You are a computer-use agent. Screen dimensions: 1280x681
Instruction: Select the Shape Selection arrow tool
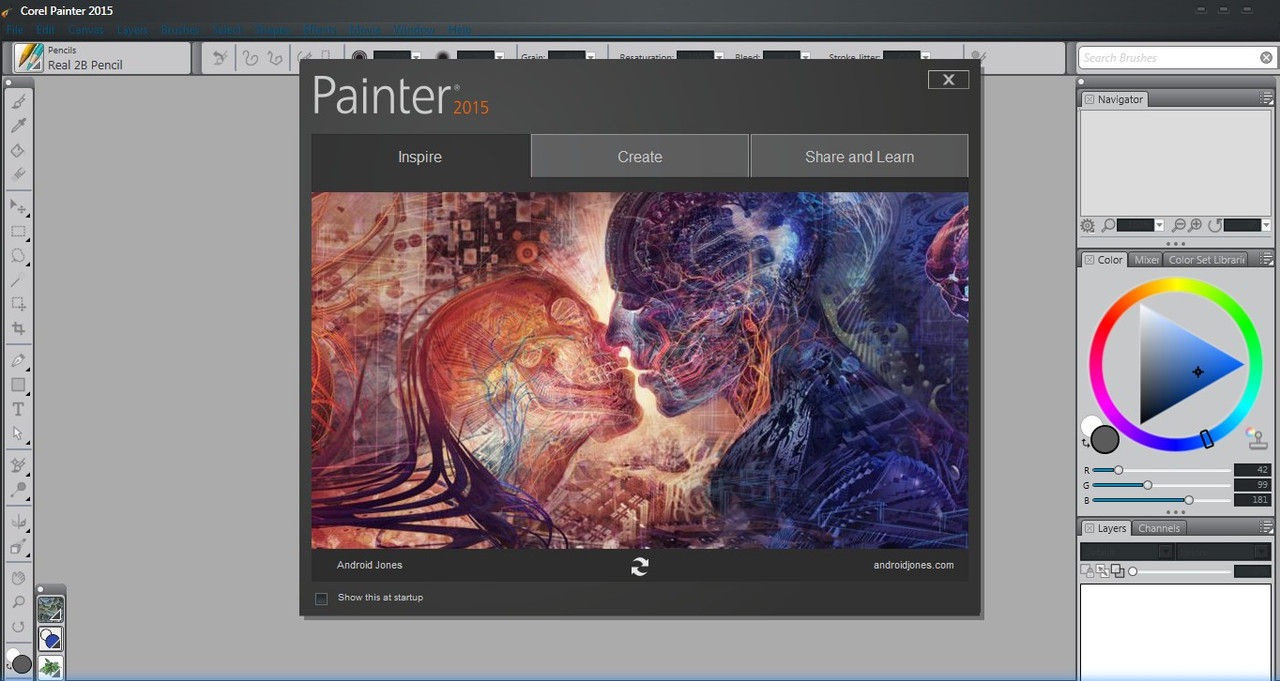pyautogui.click(x=18, y=434)
